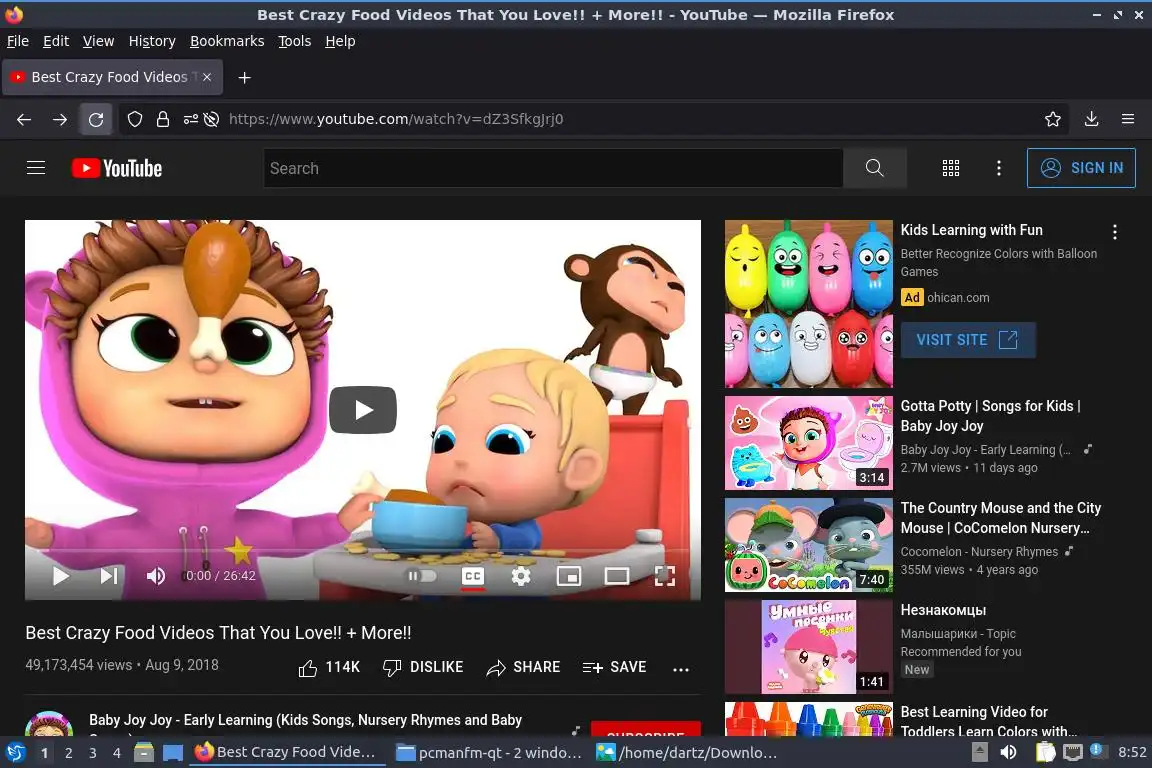Open the desktop start menu icon
1152x768 pixels.
coord(15,753)
